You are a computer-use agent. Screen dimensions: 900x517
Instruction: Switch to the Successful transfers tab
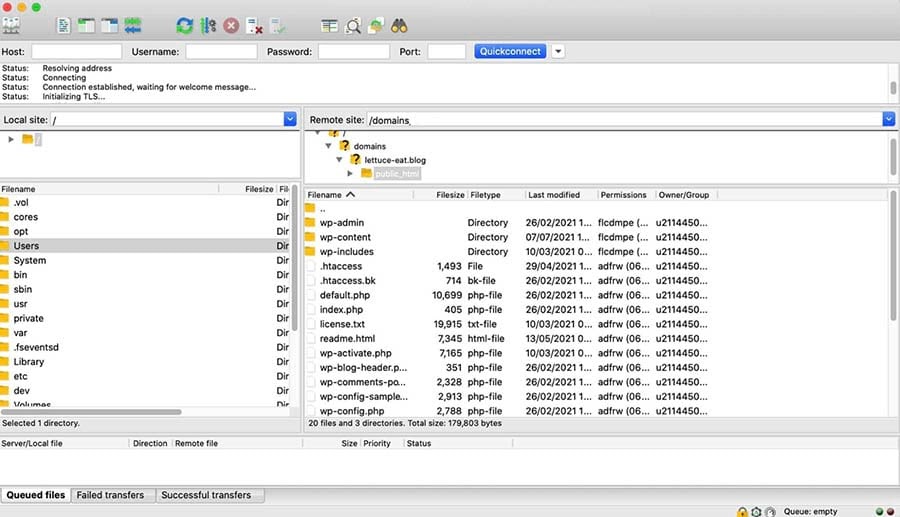(206, 495)
